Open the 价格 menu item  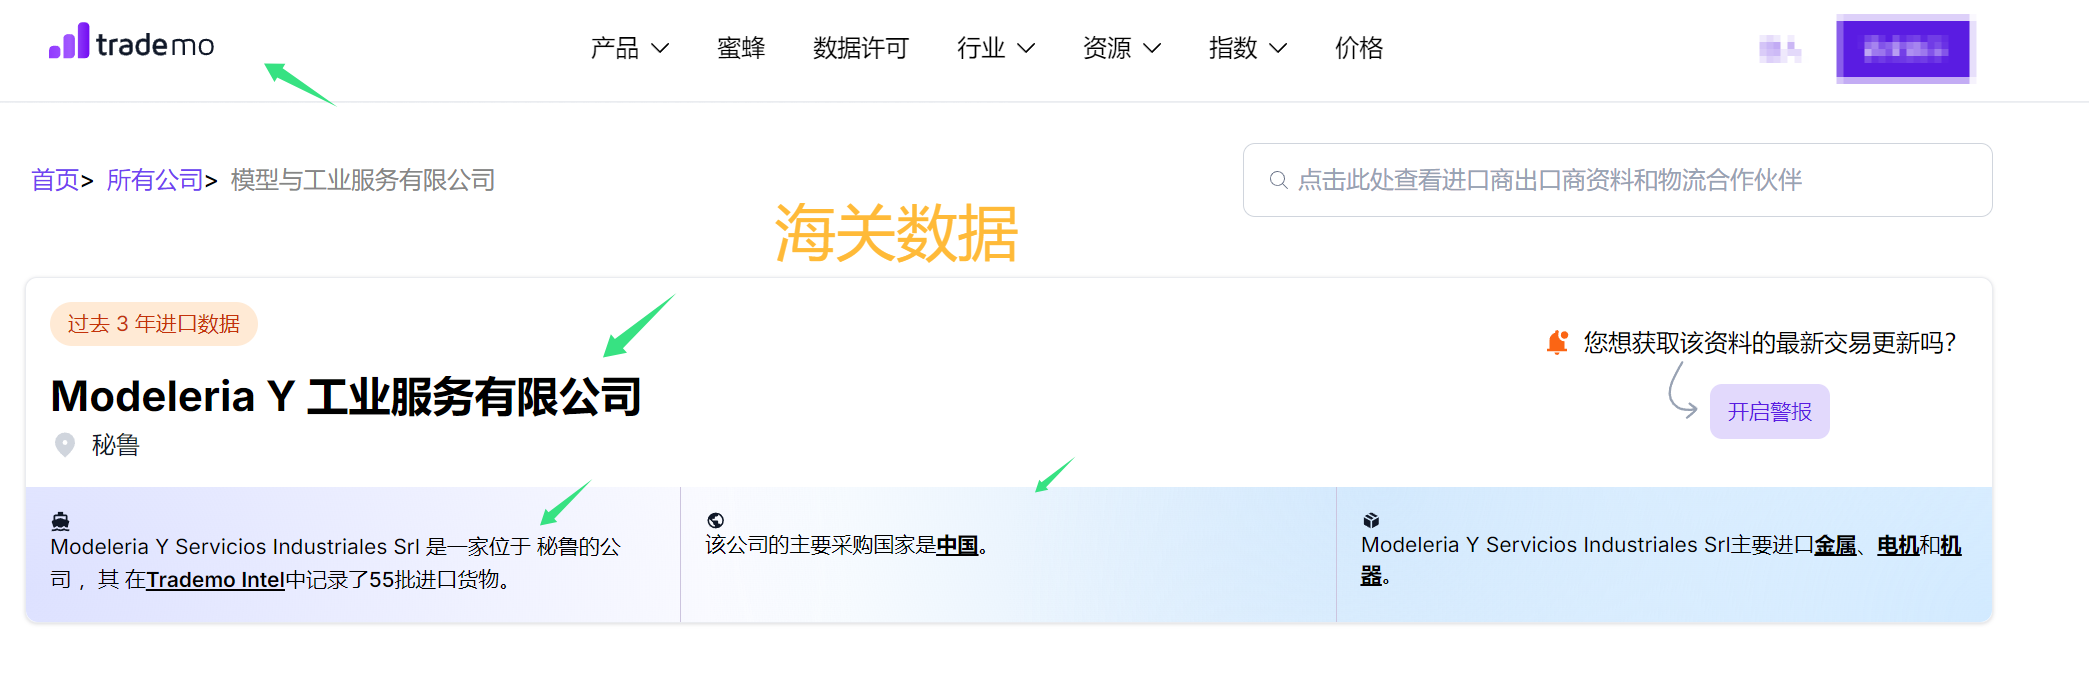1359,48
